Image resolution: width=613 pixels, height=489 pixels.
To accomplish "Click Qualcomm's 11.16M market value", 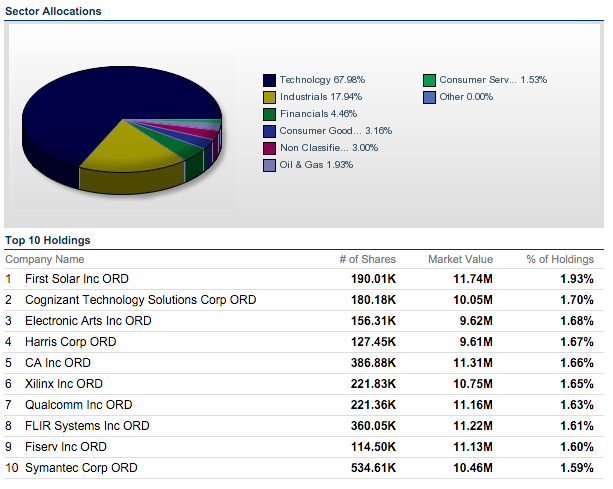I will point(473,405).
